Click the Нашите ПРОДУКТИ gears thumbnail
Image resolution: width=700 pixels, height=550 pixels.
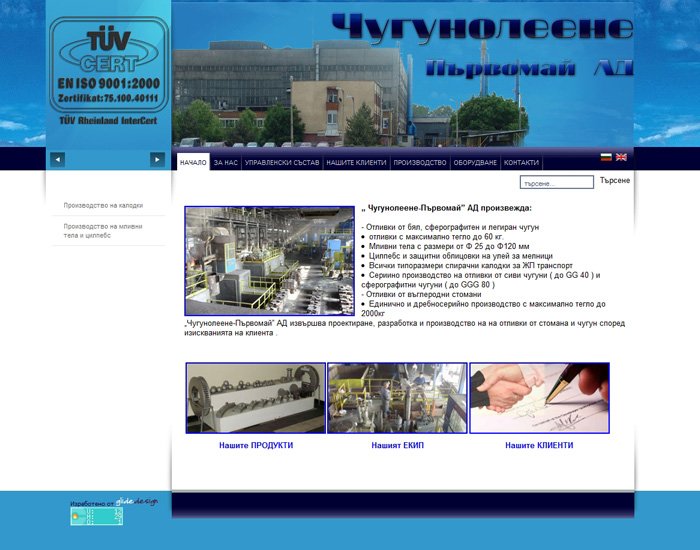click(x=256, y=398)
